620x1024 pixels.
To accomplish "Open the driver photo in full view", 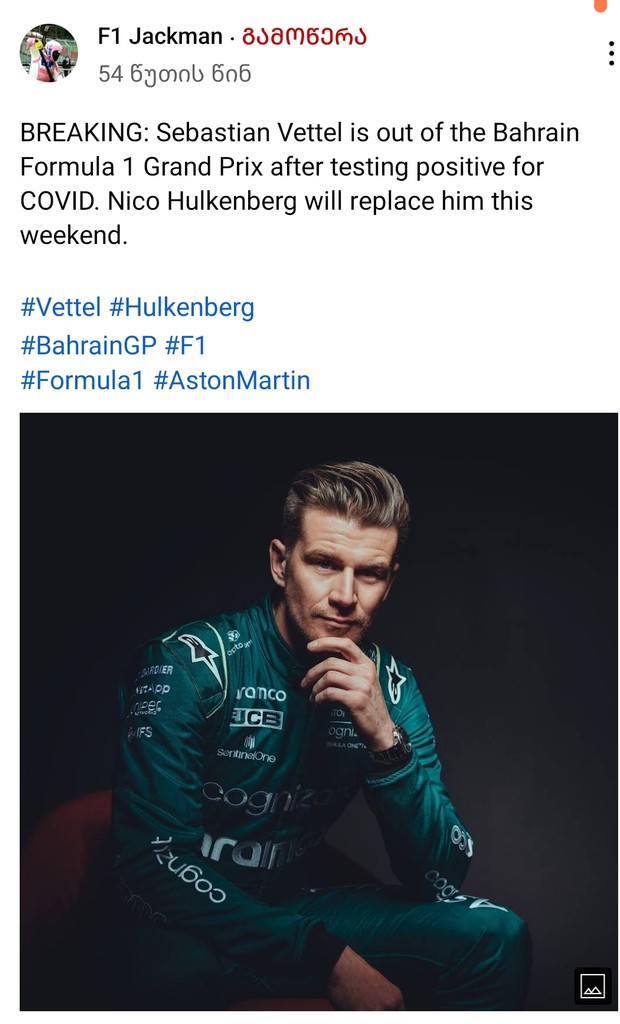I will (318, 710).
